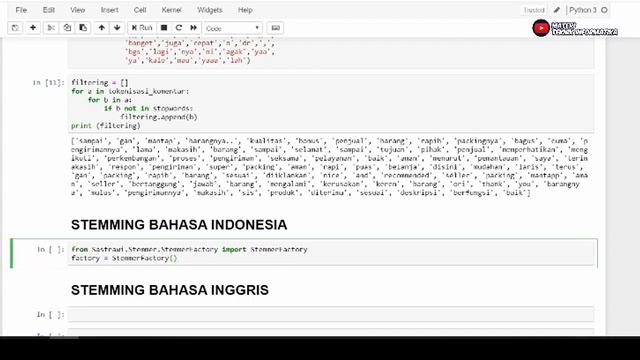Click the STEMMING BAHASA INGGRIS heading
The height and width of the screenshot is (360, 640).
170,290
